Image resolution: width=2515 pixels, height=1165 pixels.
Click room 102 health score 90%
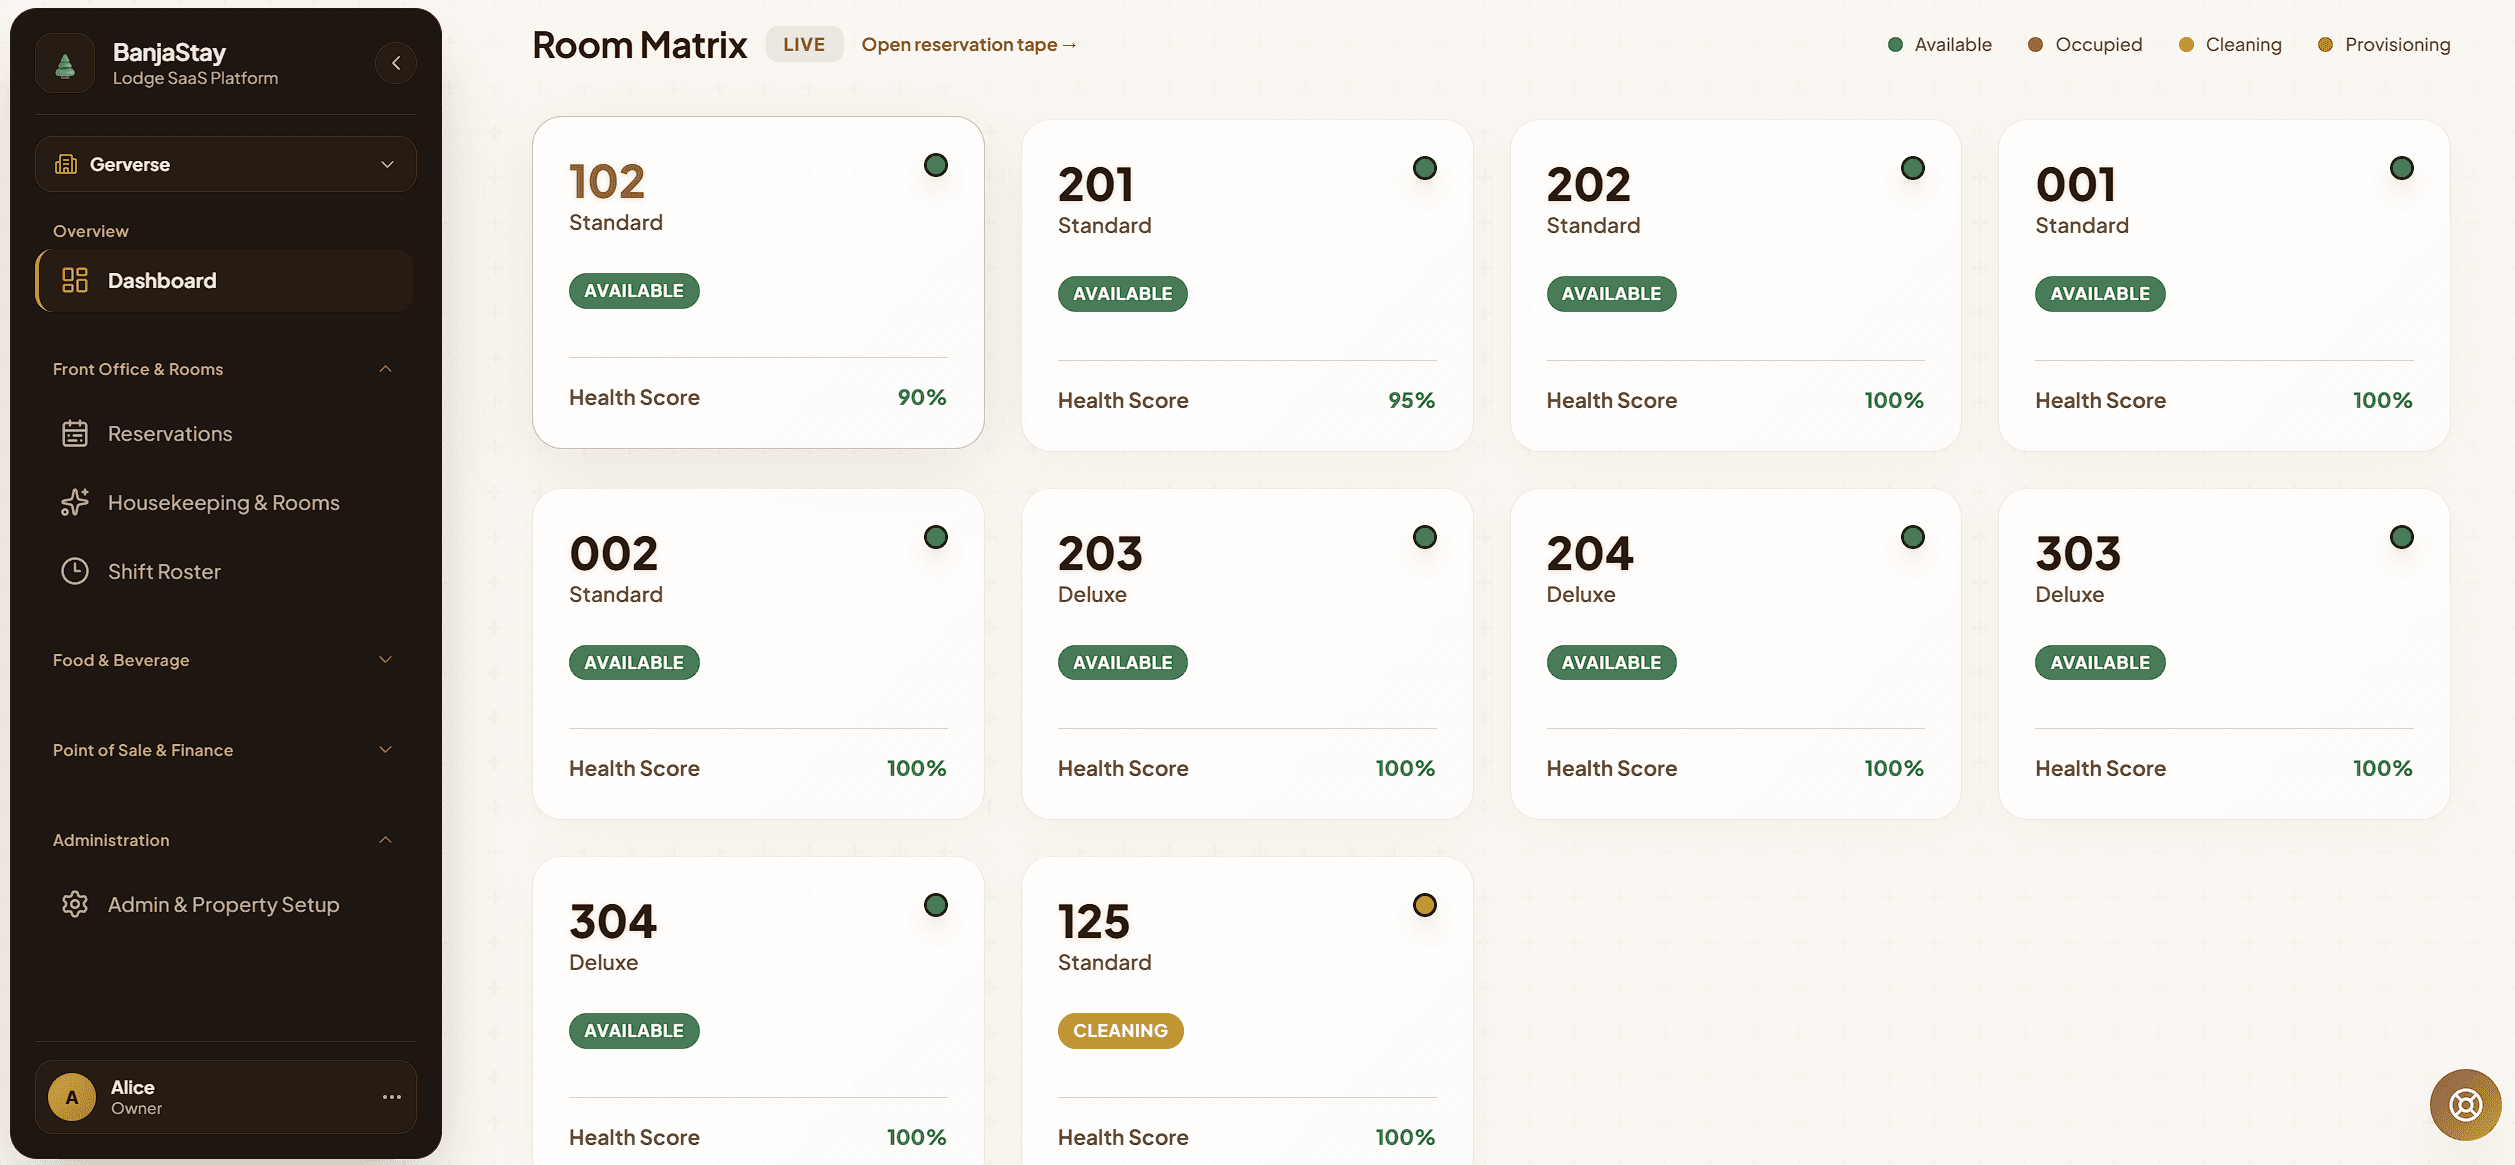click(922, 397)
